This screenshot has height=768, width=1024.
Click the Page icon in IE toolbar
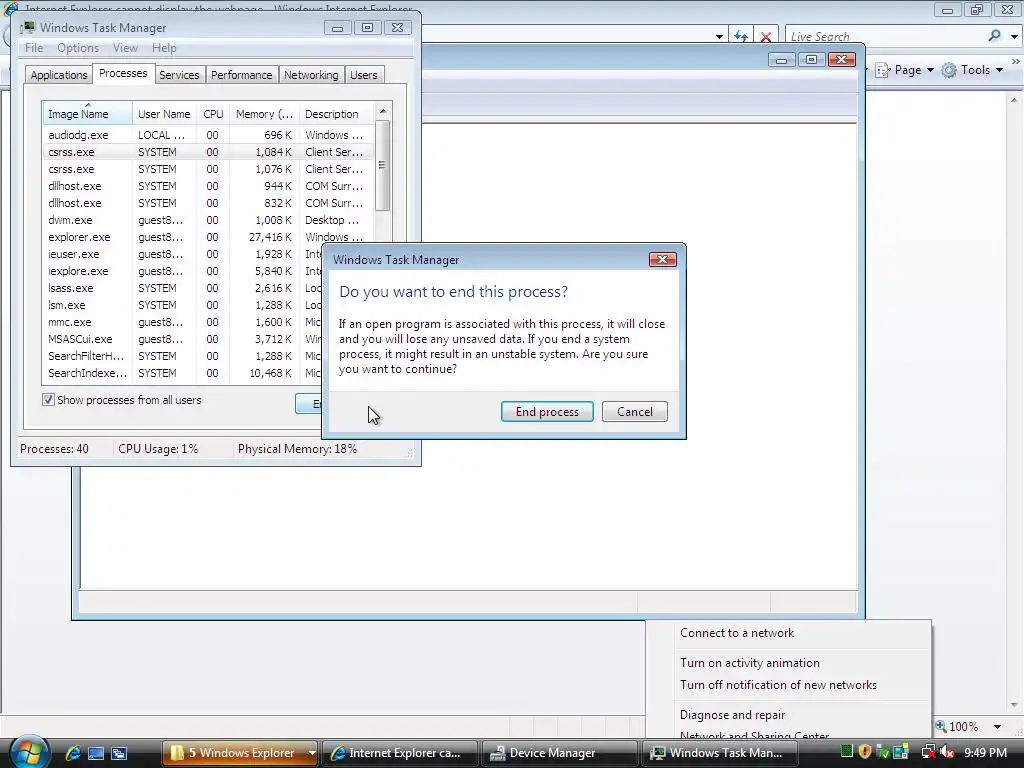click(882, 70)
